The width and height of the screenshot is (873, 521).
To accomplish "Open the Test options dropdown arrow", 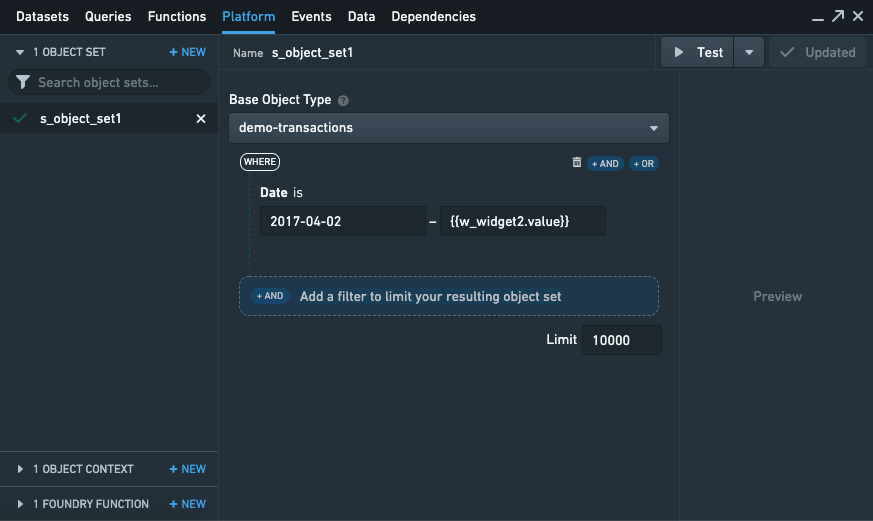I will [x=749, y=52].
